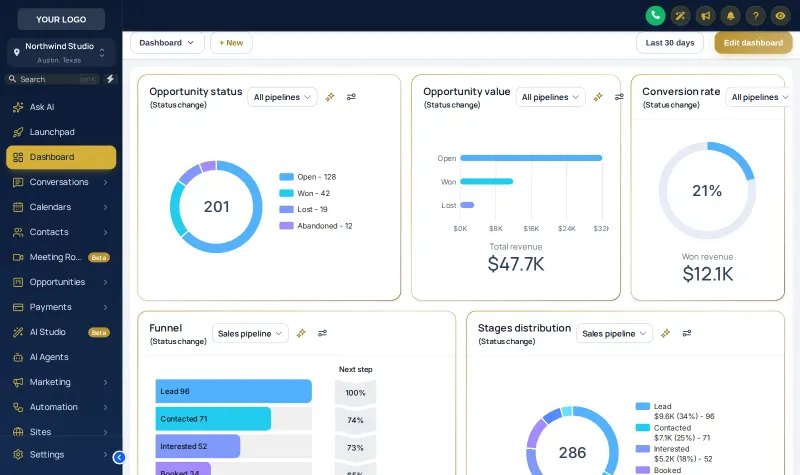The image size is (800, 475).
Task: Select Dashboard in the sidebar
Action: [61, 157]
